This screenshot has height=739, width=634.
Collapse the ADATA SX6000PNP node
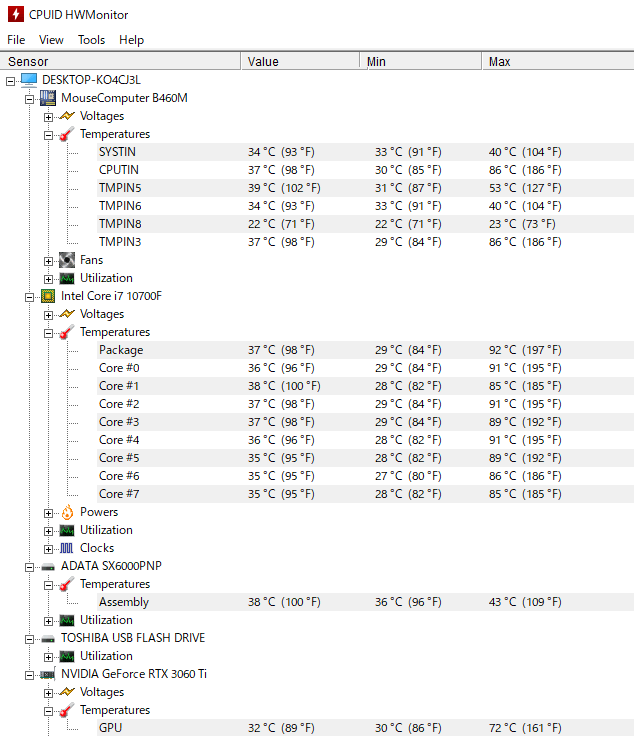tap(29, 567)
